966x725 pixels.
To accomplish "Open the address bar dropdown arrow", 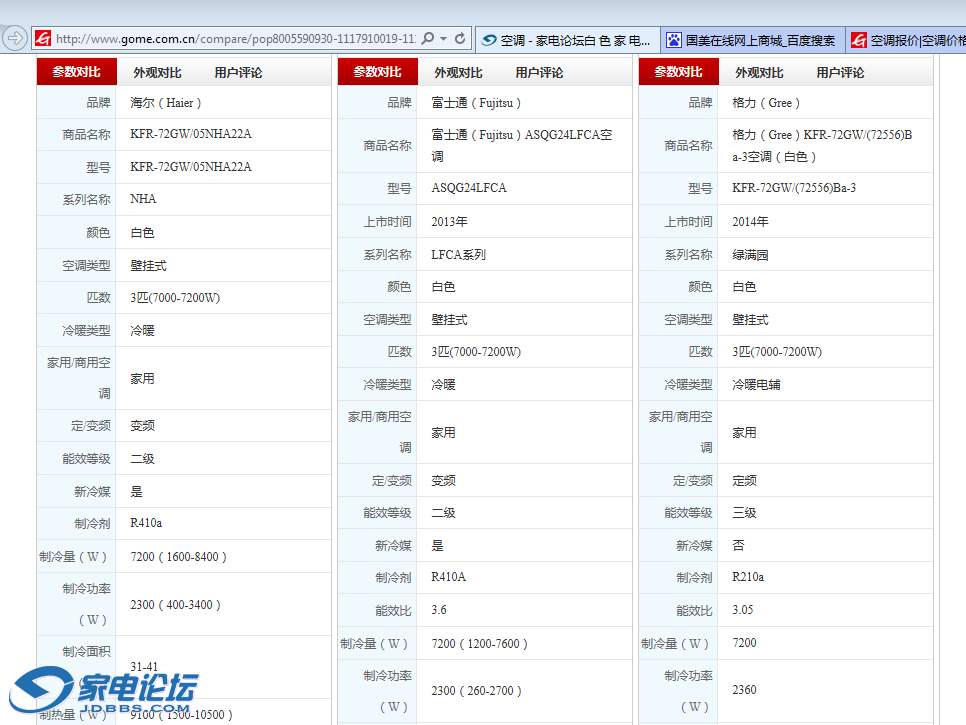I will coord(444,39).
